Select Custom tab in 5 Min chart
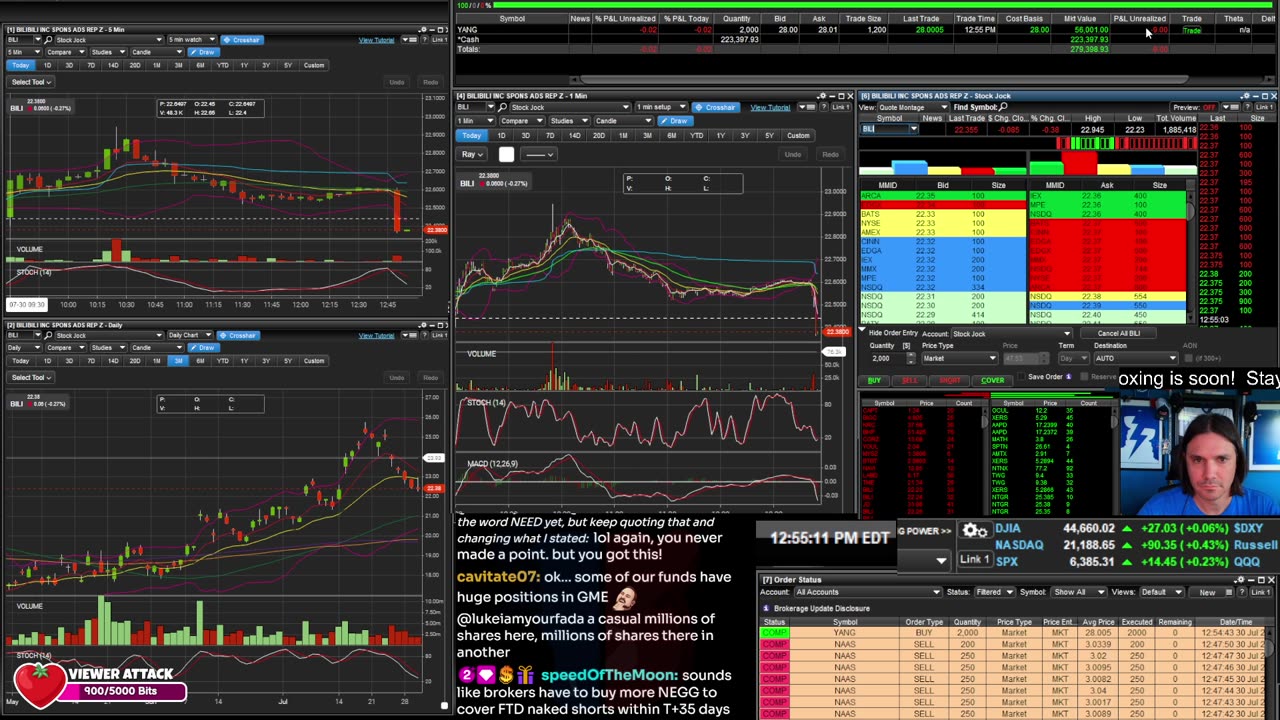This screenshot has height=720, width=1280. 313,65
